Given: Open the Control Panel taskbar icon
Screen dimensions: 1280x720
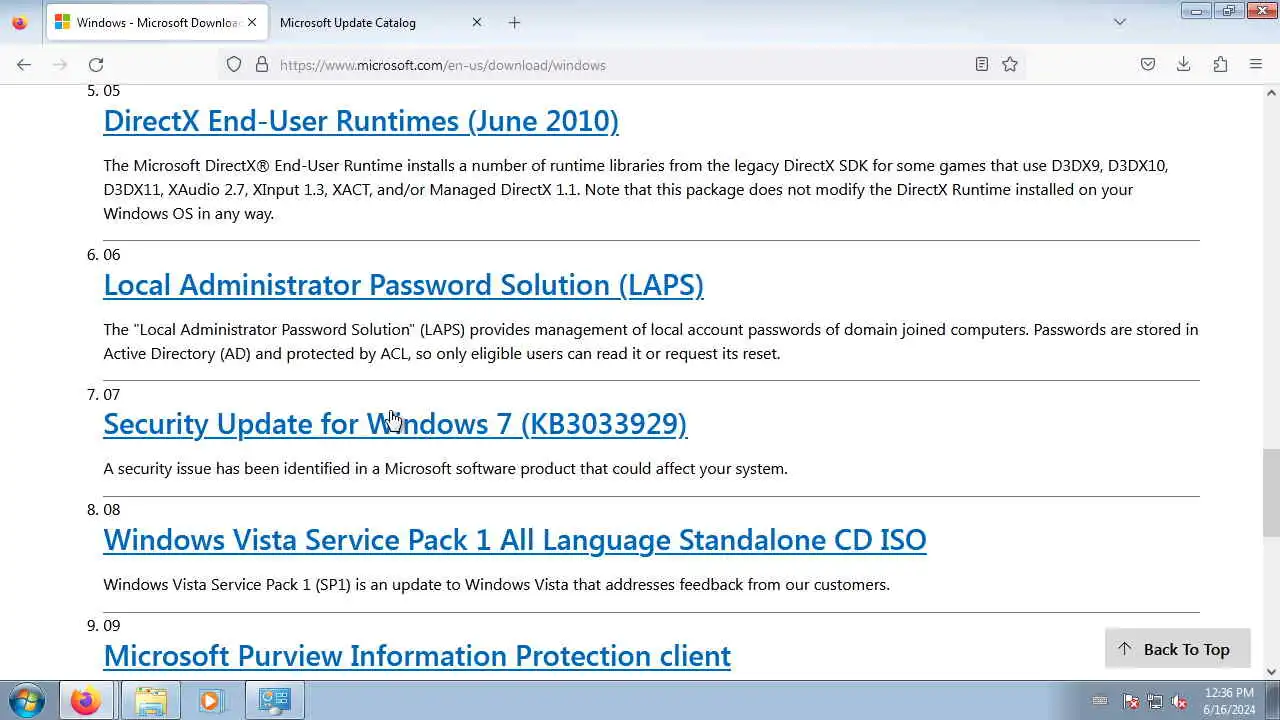Looking at the screenshot, I should tap(274, 701).
